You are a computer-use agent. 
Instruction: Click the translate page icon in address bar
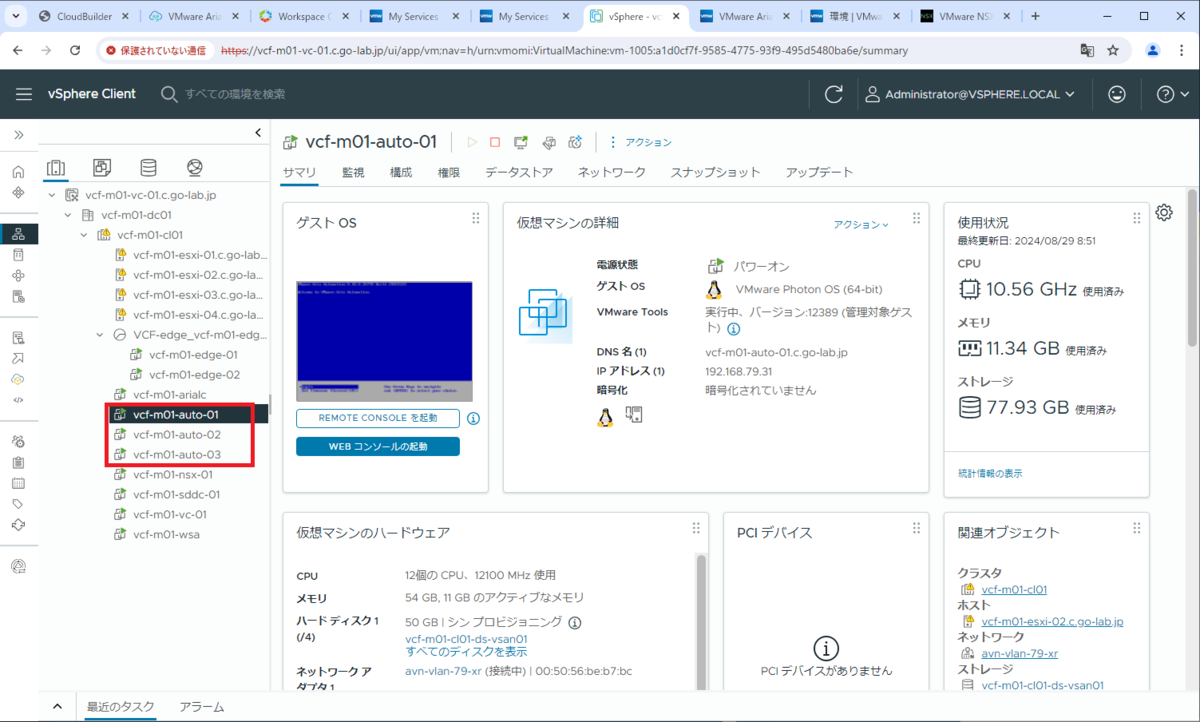tap(1087, 50)
